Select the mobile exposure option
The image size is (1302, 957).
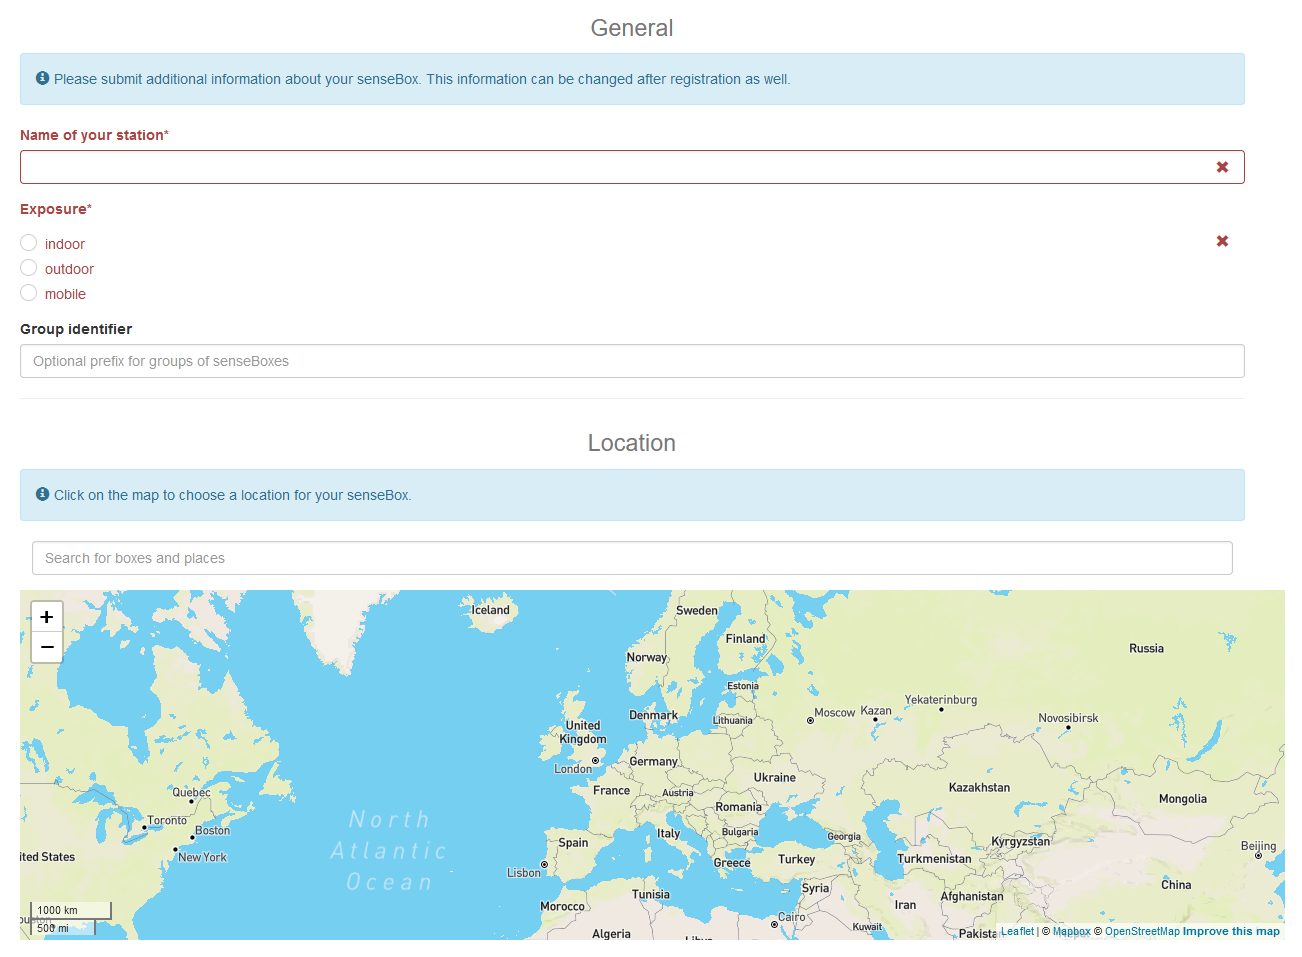[x=29, y=293]
